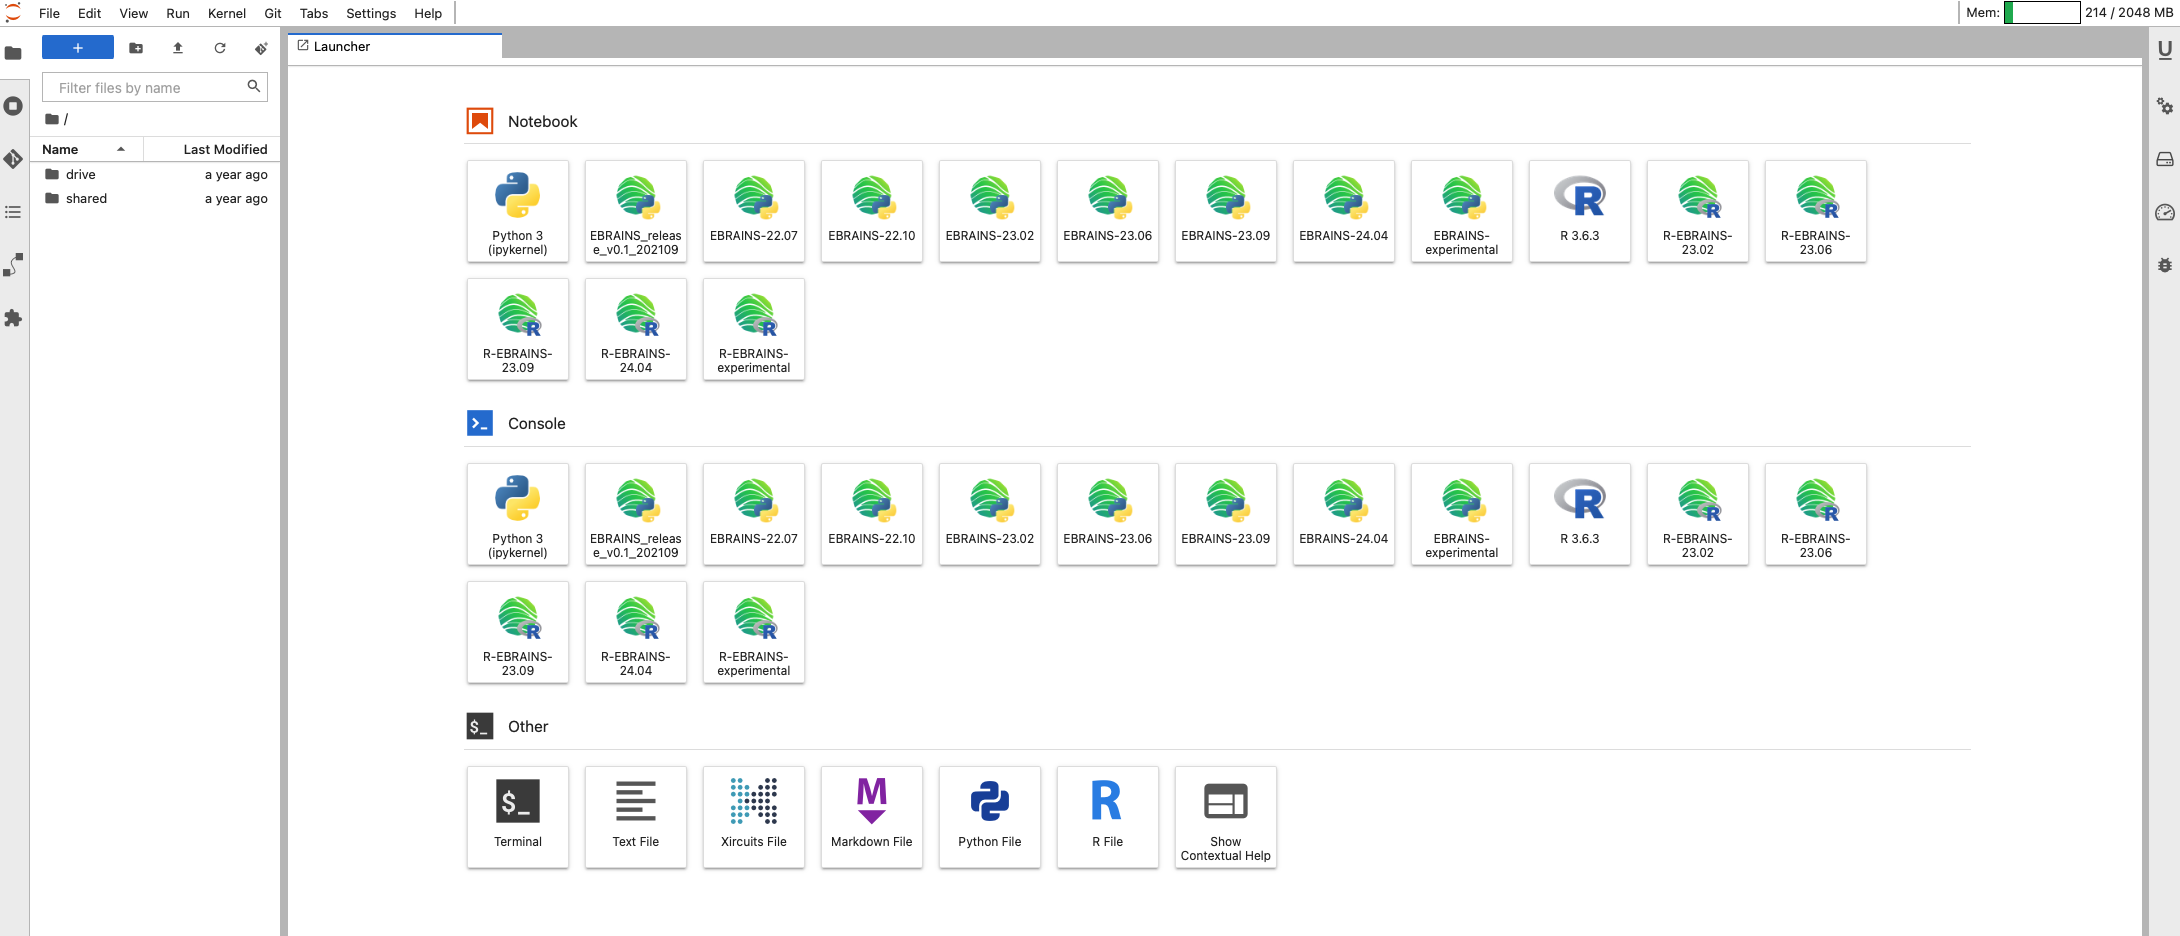Open the Git sidebar icon
The image size is (2180, 936).
tap(13, 159)
